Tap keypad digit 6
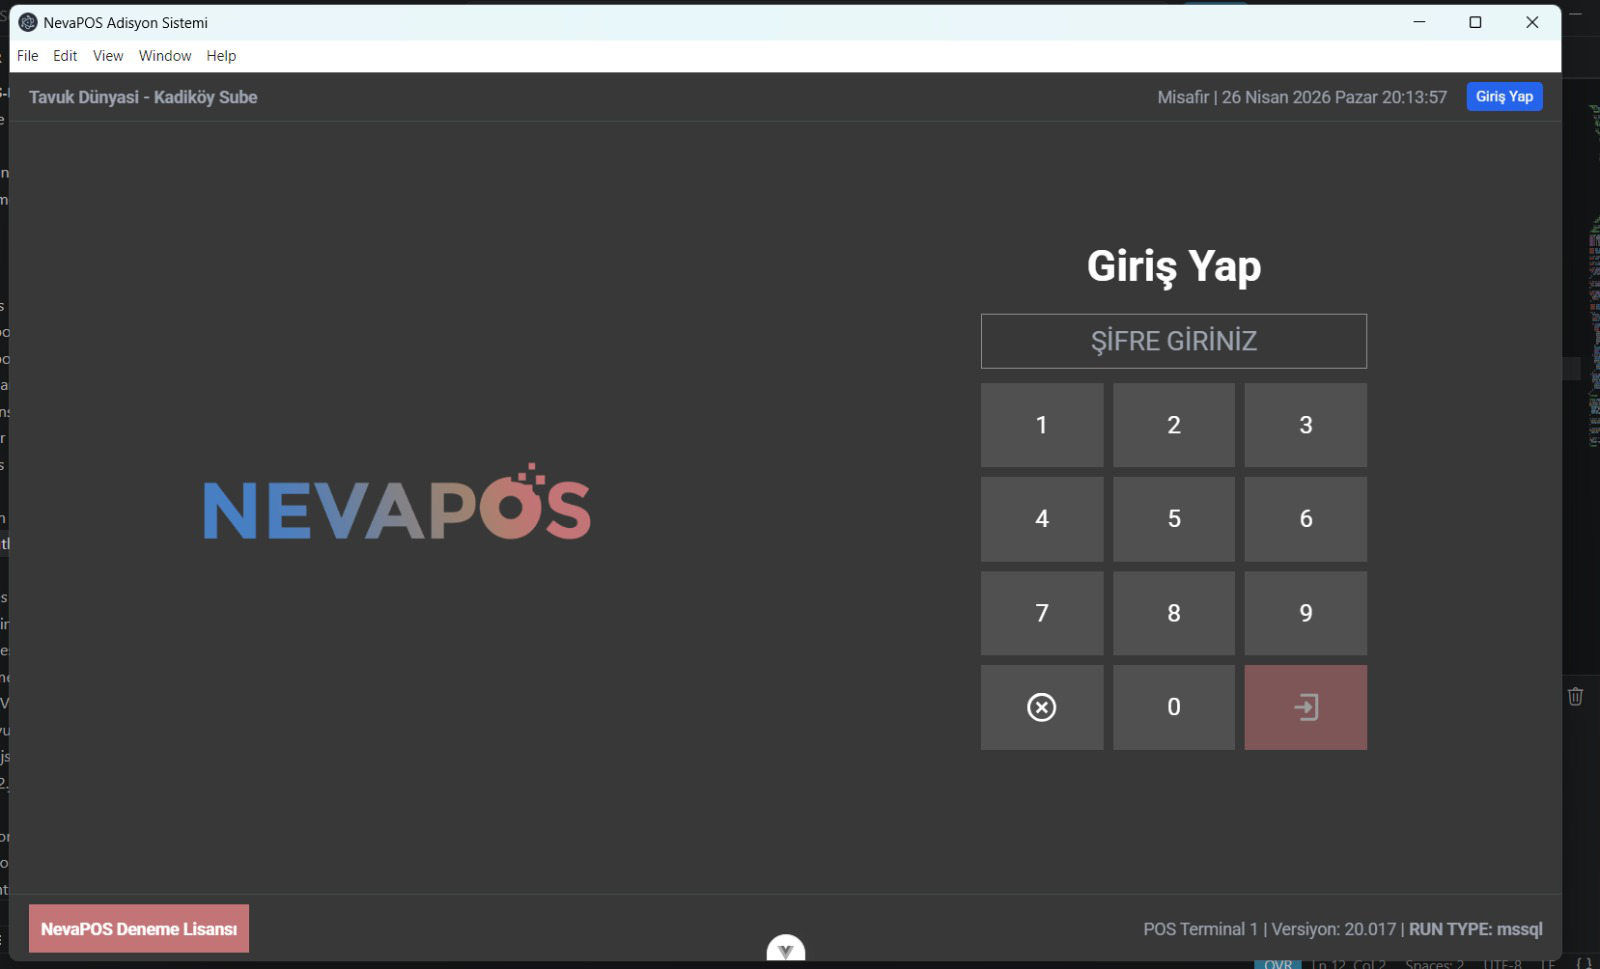Image resolution: width=1600 pixels, height=969 pixels. pyautogui.click(x=1305, y=519)
